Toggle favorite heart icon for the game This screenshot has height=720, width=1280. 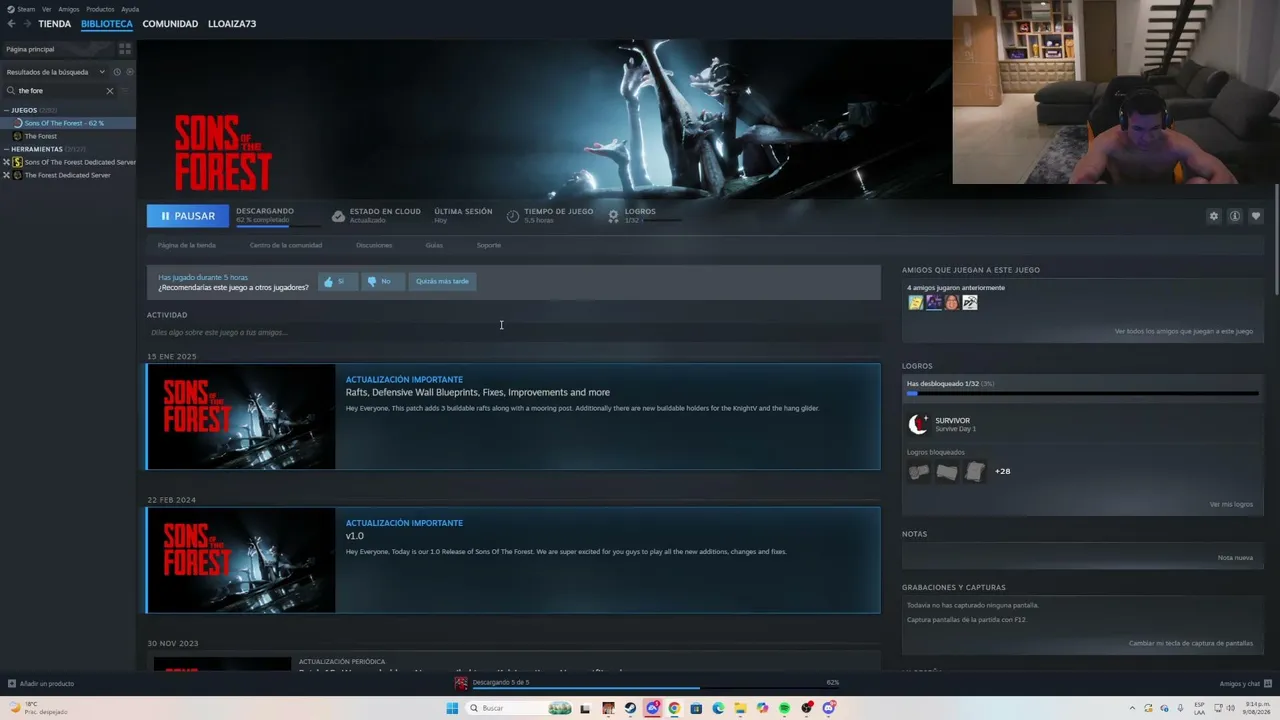[x=1256, y=216]
